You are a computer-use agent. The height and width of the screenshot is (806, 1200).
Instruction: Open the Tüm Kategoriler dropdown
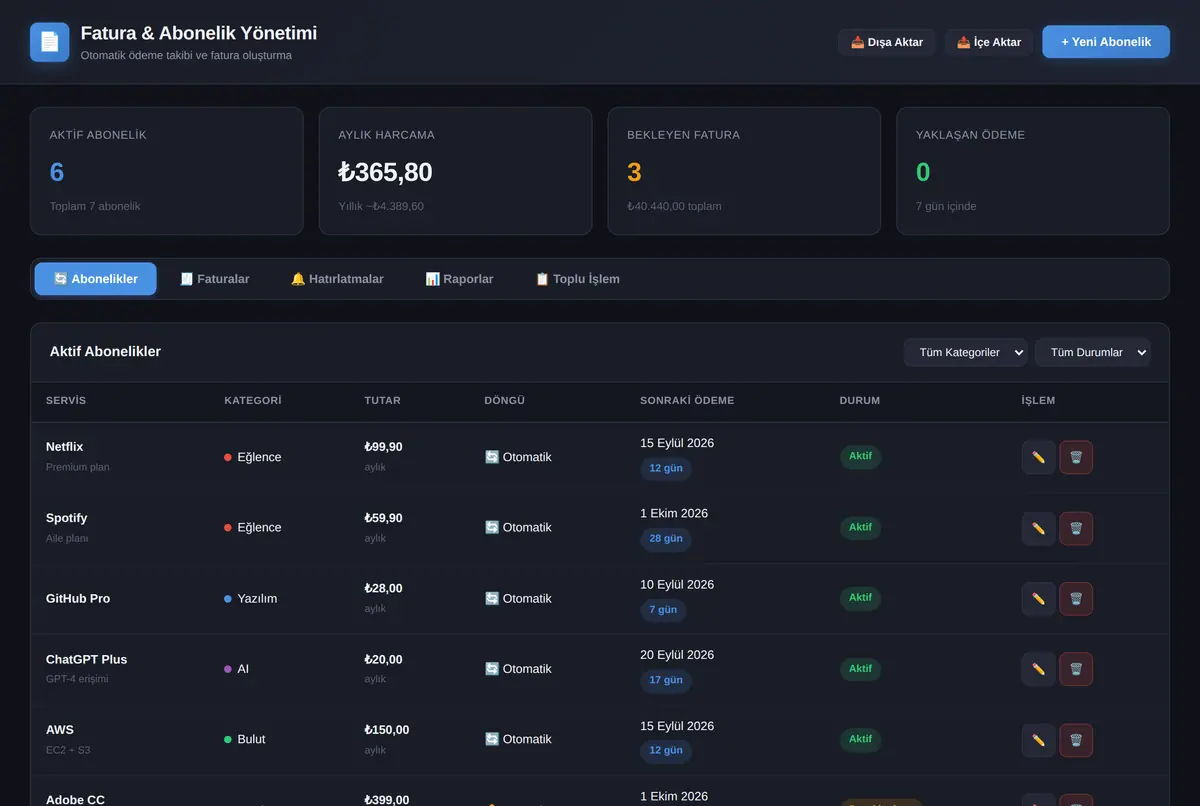coord(966,352)
